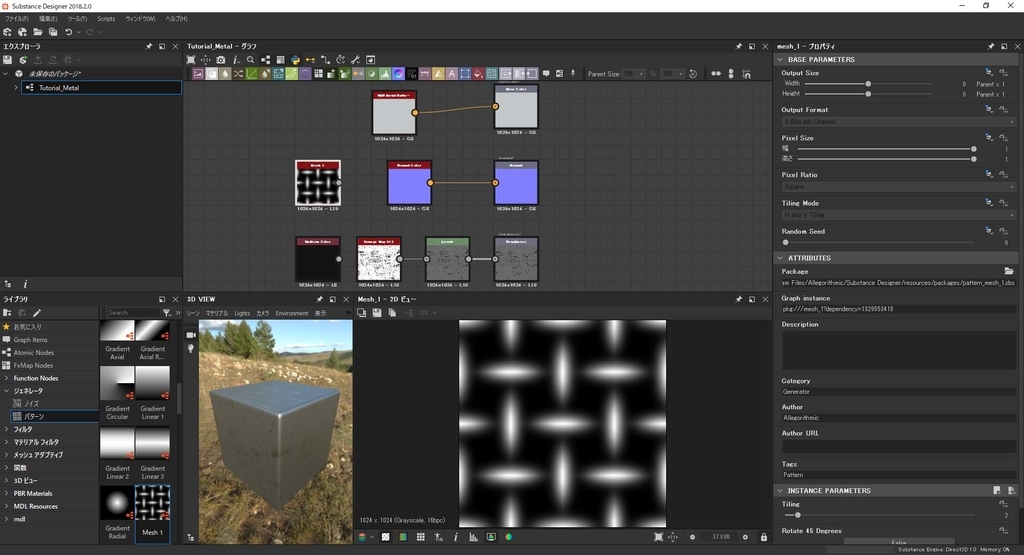Click the Library Search field
This screenshot has width=1024, height=555.
click(133, 313)
